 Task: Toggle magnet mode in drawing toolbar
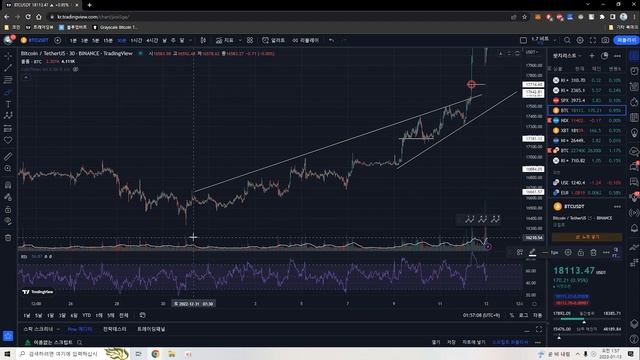(8, 185)
